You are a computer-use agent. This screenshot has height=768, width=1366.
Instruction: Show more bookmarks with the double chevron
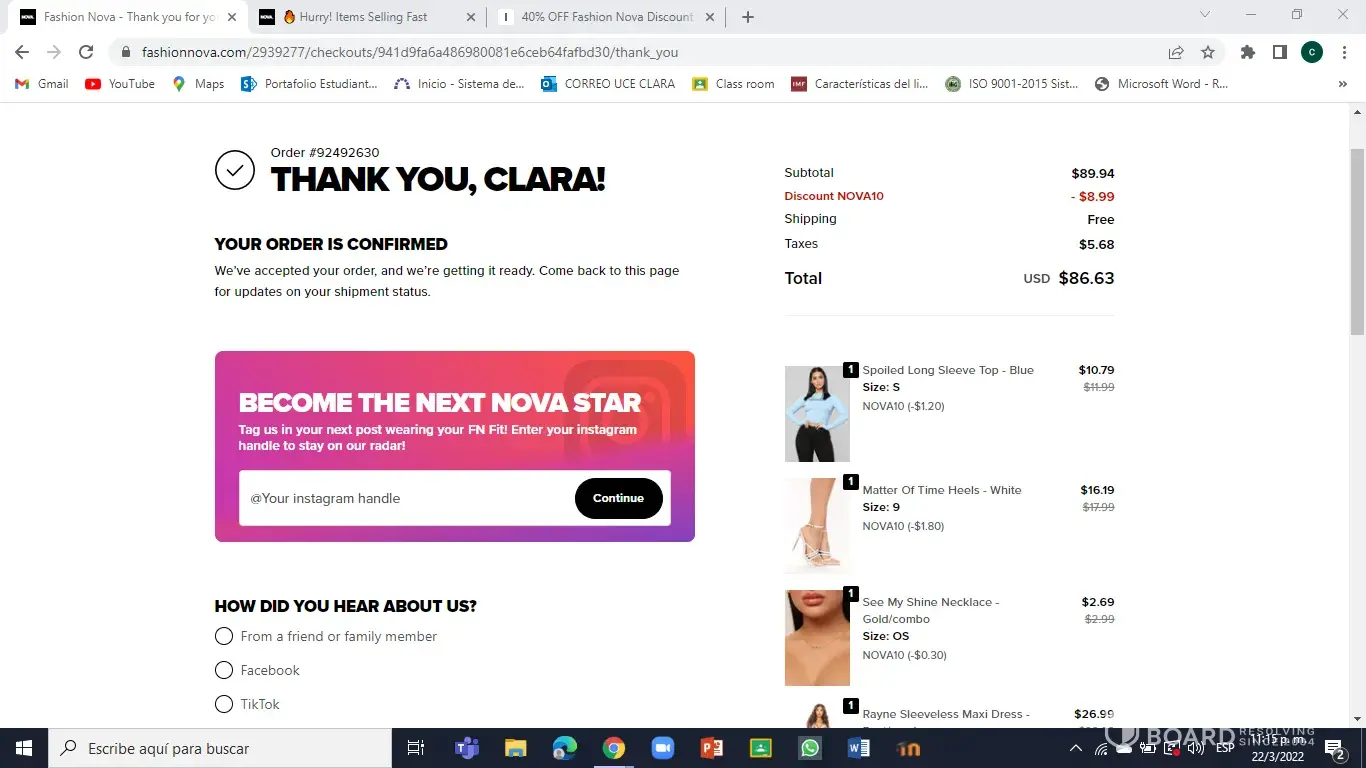[x=1342, y=84]
